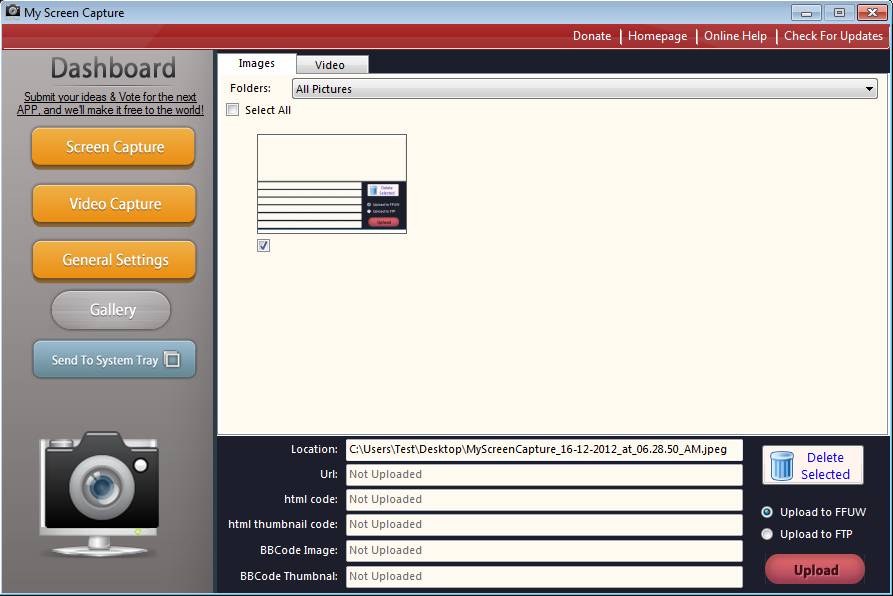Uncheck the checkbox under the screenshot thumbnail

point(264,245)
